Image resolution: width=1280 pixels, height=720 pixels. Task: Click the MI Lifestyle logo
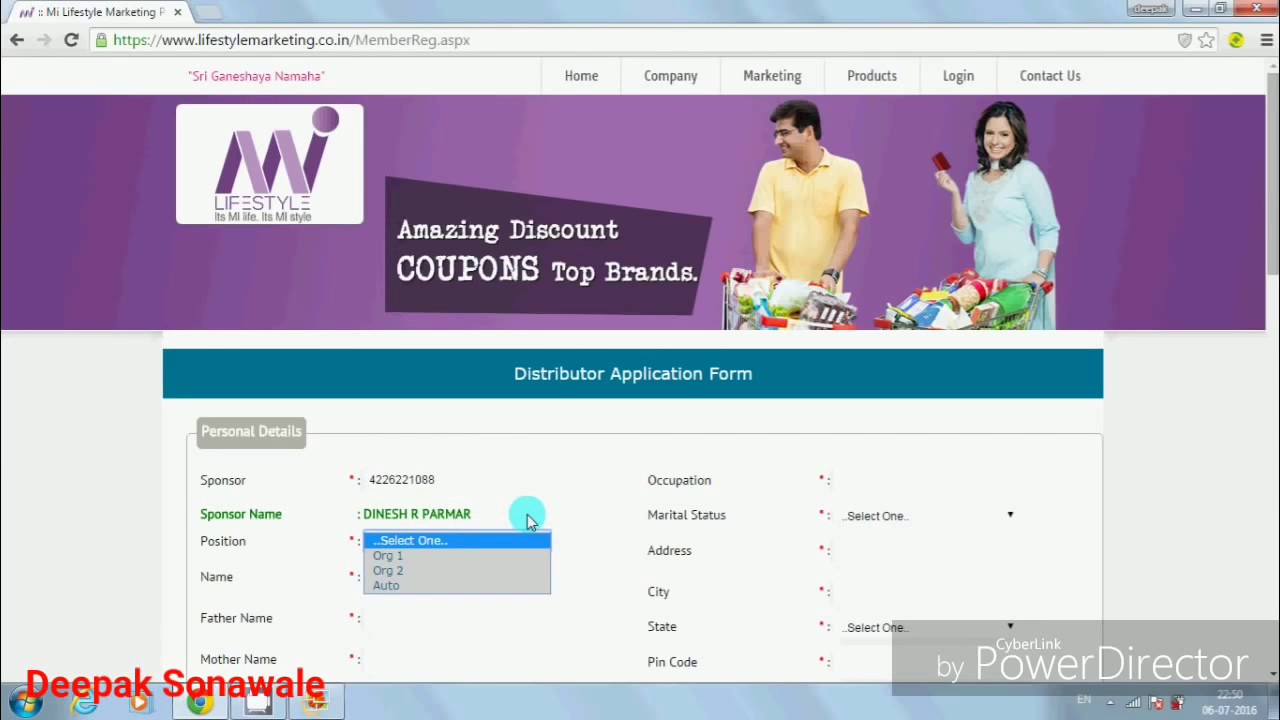coord(270,164)
